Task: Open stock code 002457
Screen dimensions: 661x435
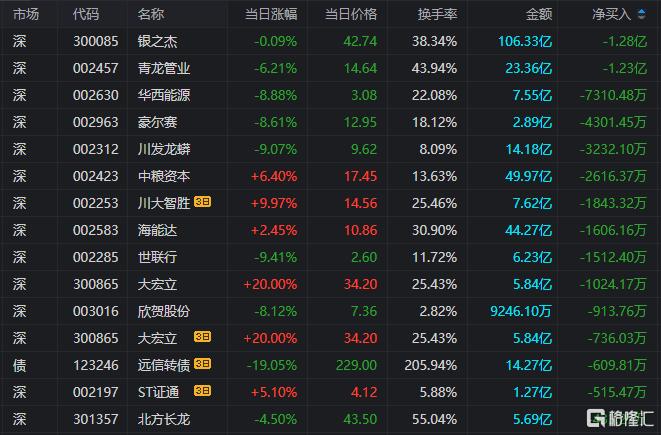Action: [x=96, y=68]
